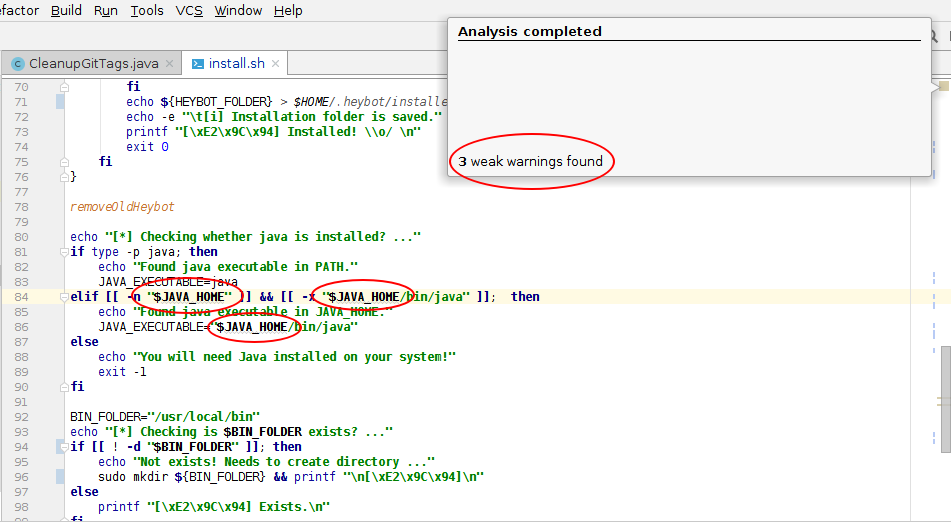Click line number 78 in the gutter
This screenshot has width=951, height=522.
22,207
